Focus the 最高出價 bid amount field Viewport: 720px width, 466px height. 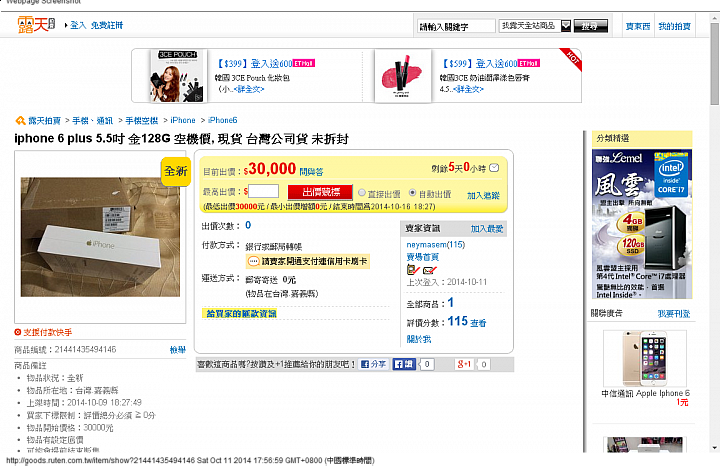tap(264, 191)
